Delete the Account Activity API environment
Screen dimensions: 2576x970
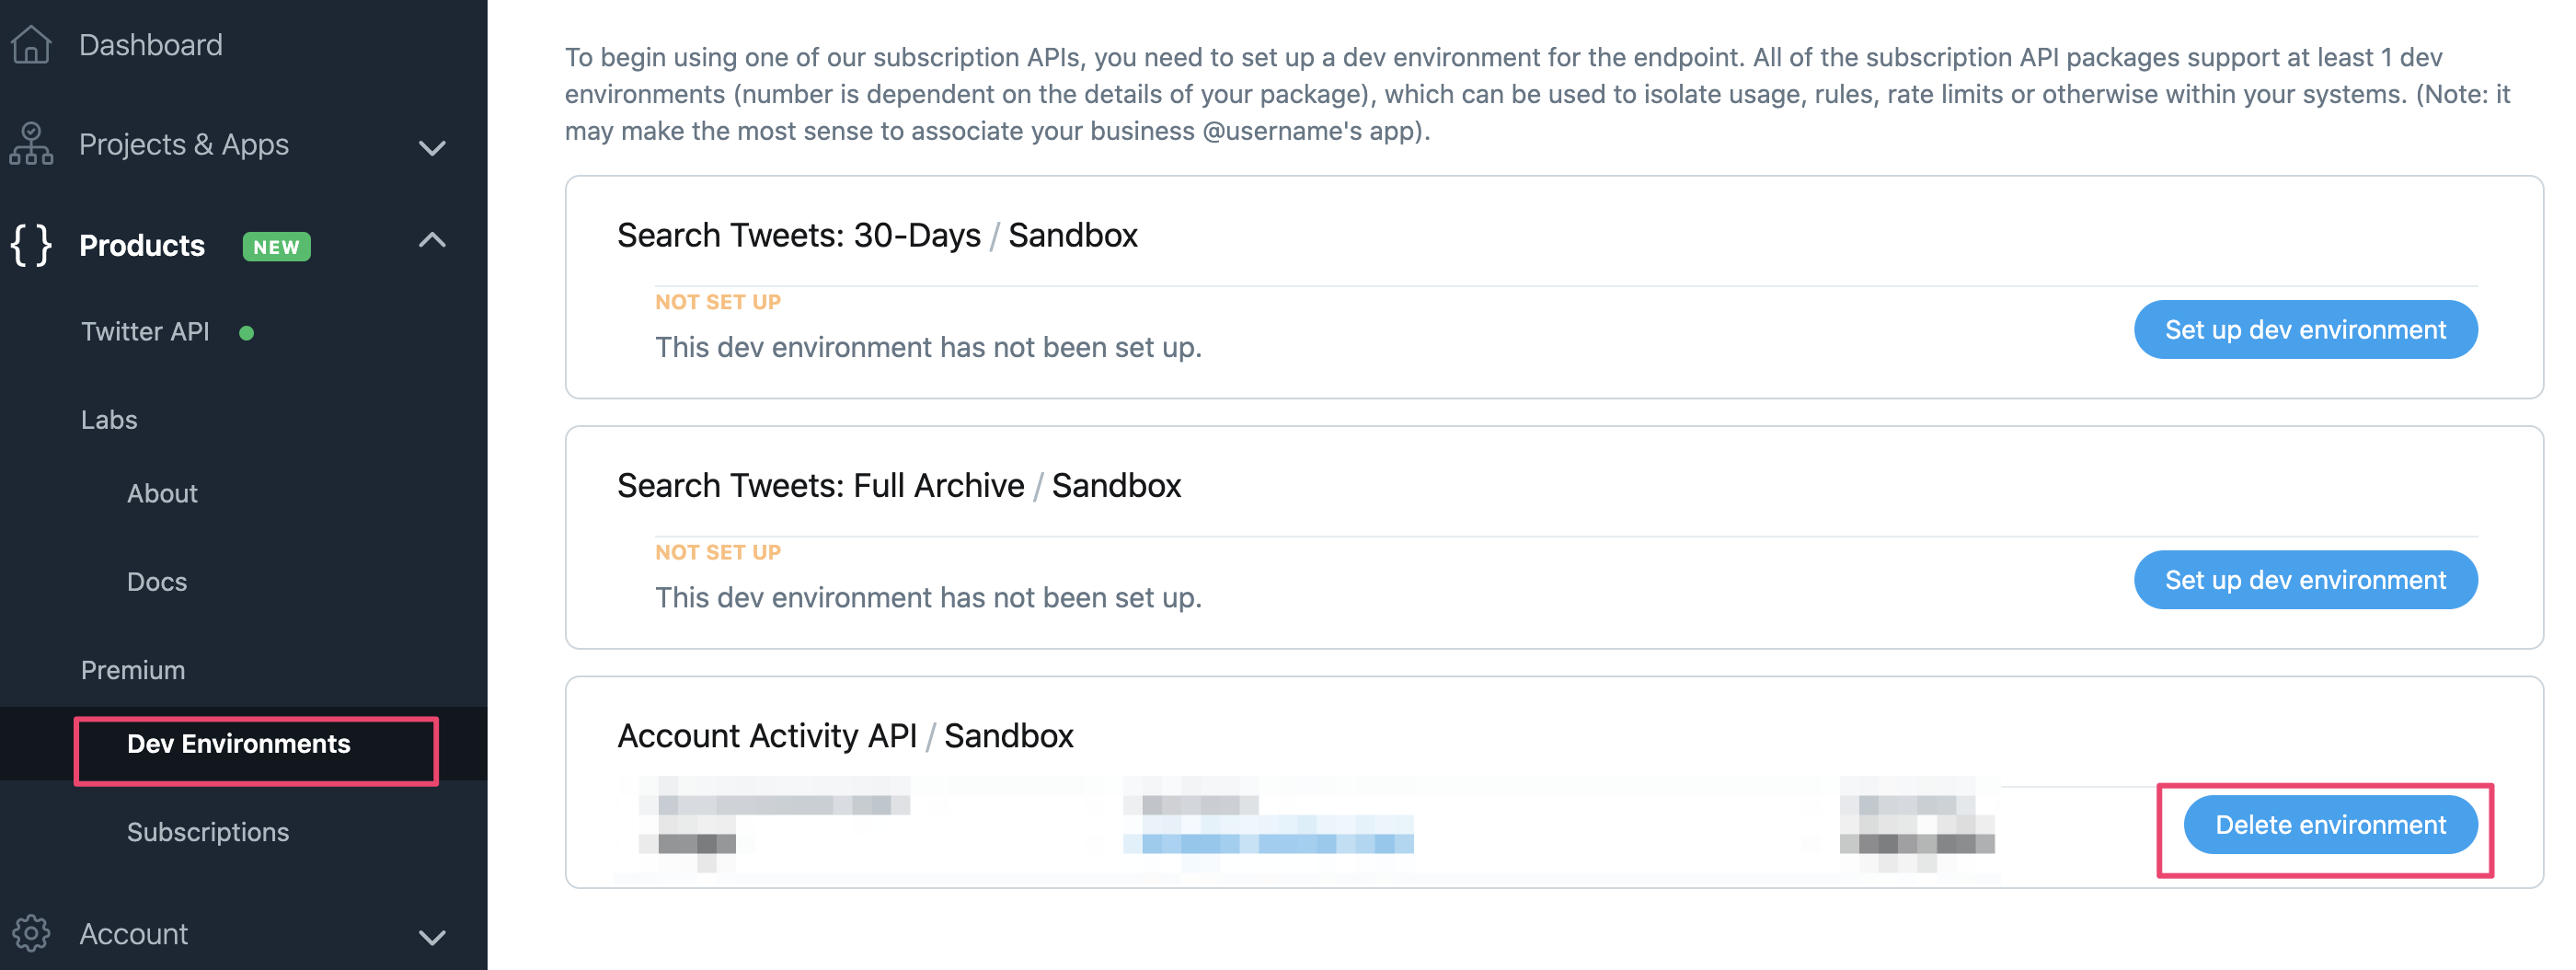2330,825
